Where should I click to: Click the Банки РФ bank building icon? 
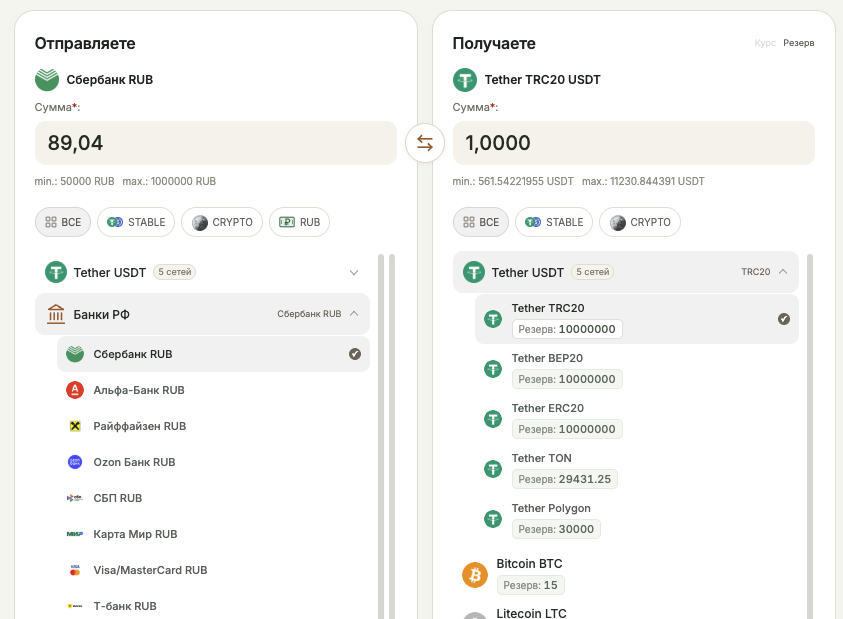point(56,314)
